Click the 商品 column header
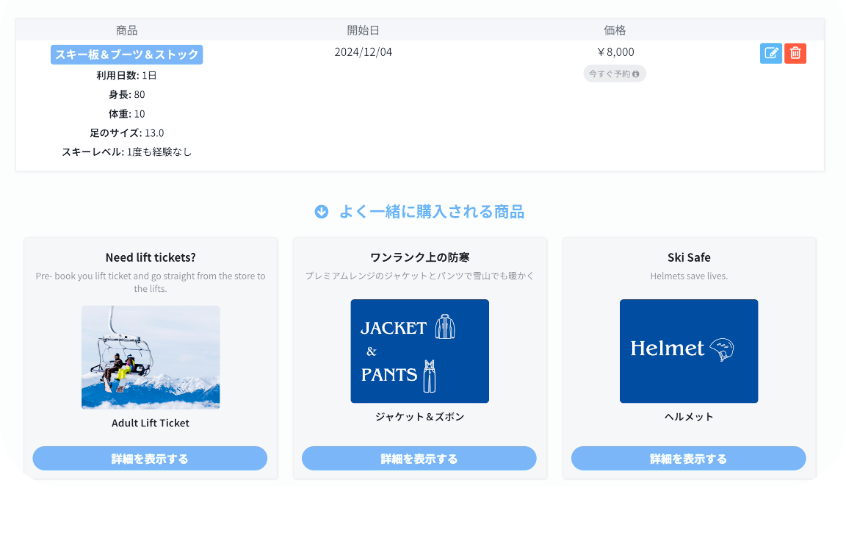Screen dimensions: 846x540 (x=127, y=30)
